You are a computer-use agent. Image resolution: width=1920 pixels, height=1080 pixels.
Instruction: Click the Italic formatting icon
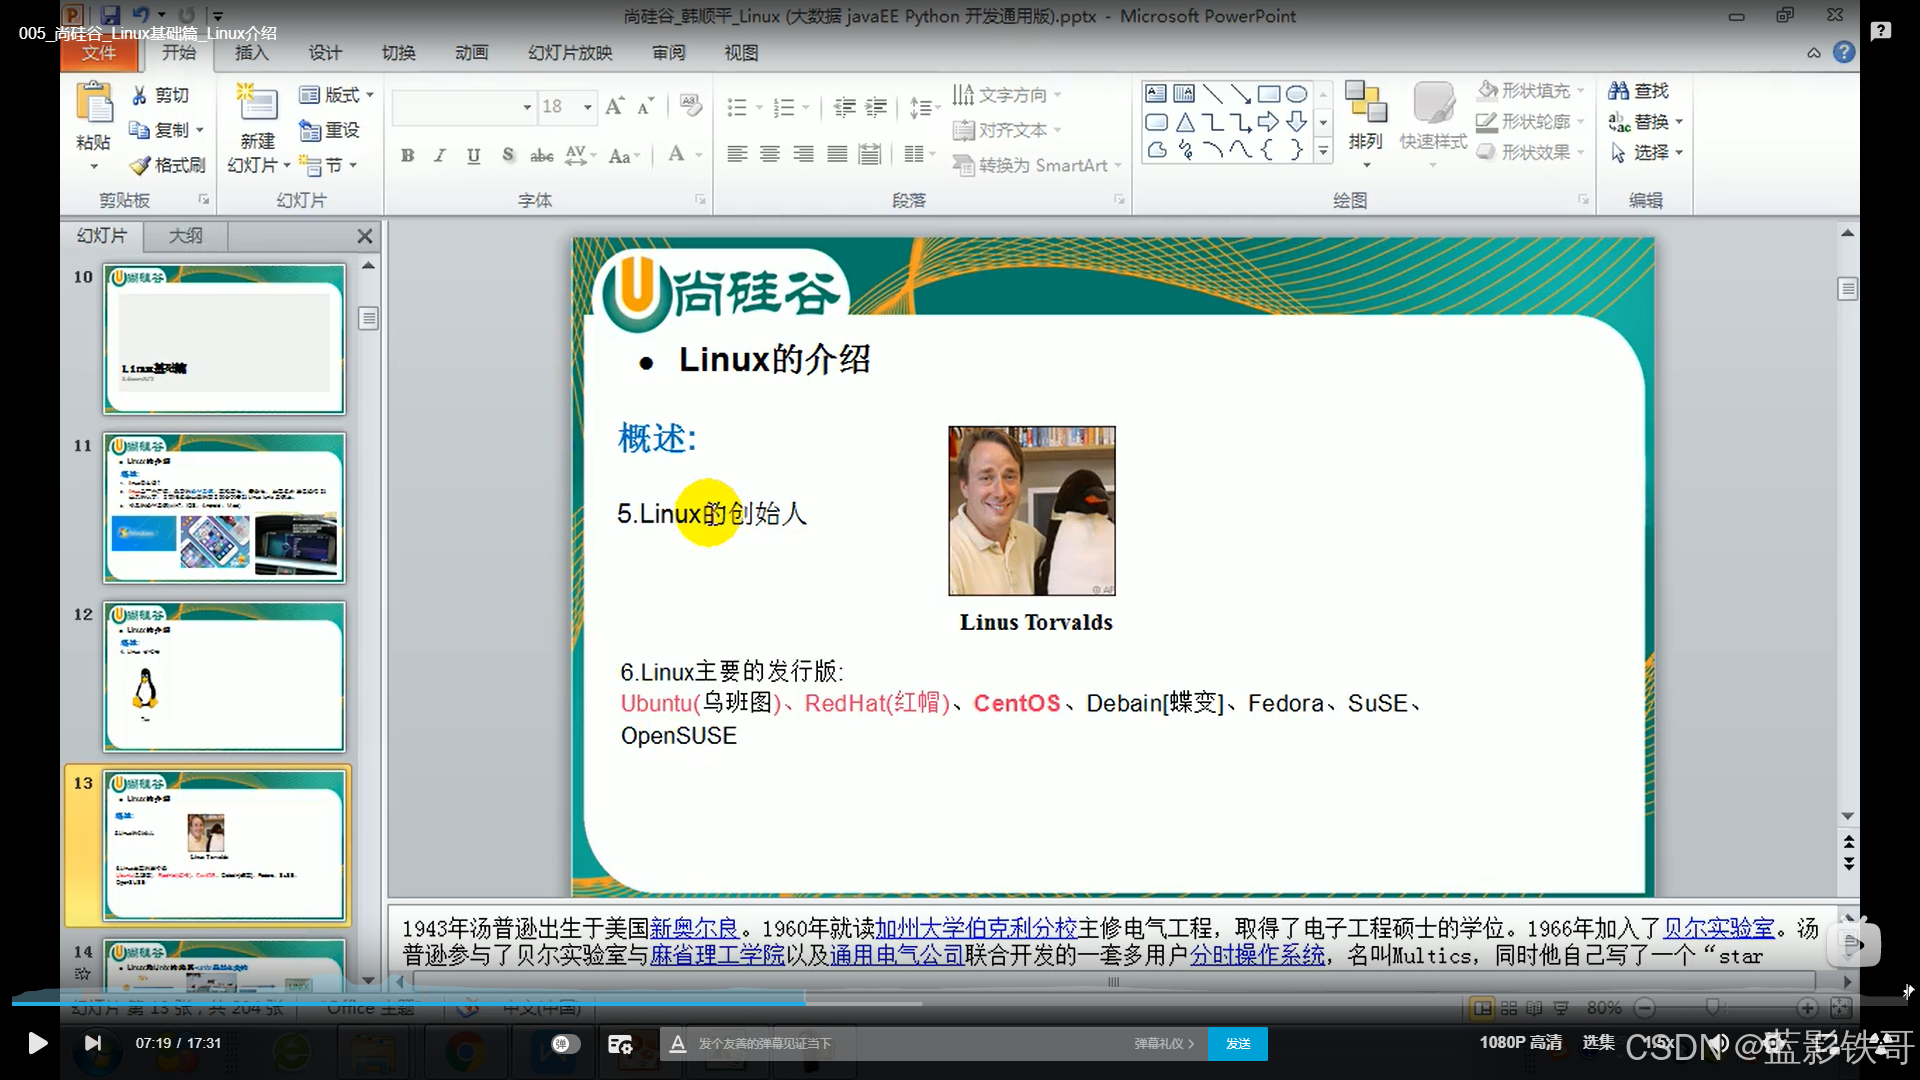(x=440, y=155)
